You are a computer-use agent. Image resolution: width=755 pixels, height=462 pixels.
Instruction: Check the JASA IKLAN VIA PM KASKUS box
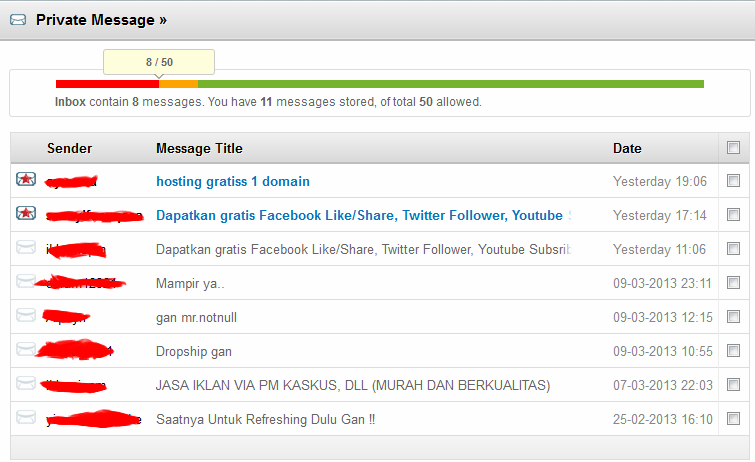(x=733, y=384)
